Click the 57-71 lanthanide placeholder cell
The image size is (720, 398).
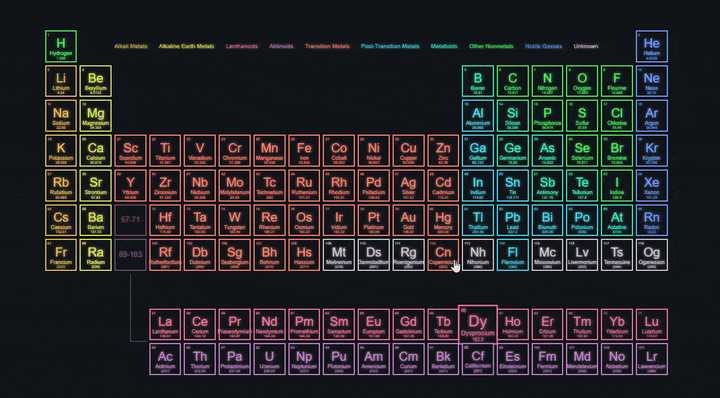(x=130, y=220)
